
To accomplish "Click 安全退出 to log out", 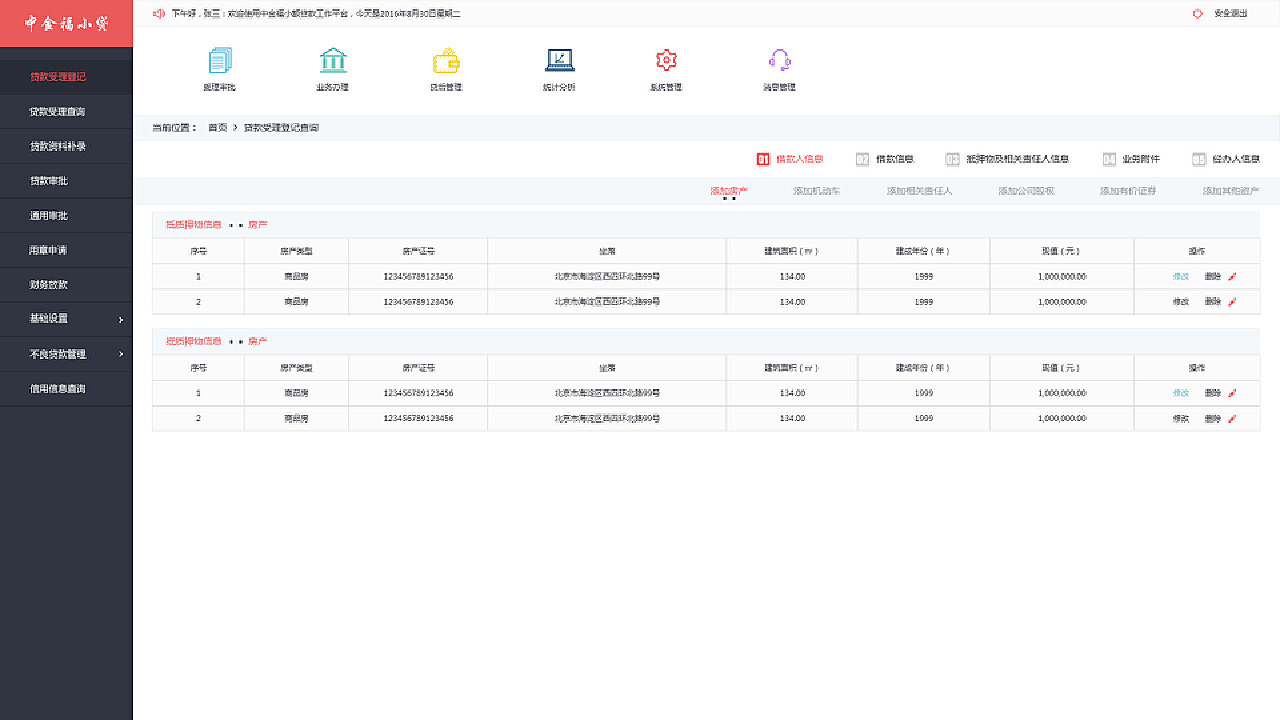I will tap(1230, 14).
